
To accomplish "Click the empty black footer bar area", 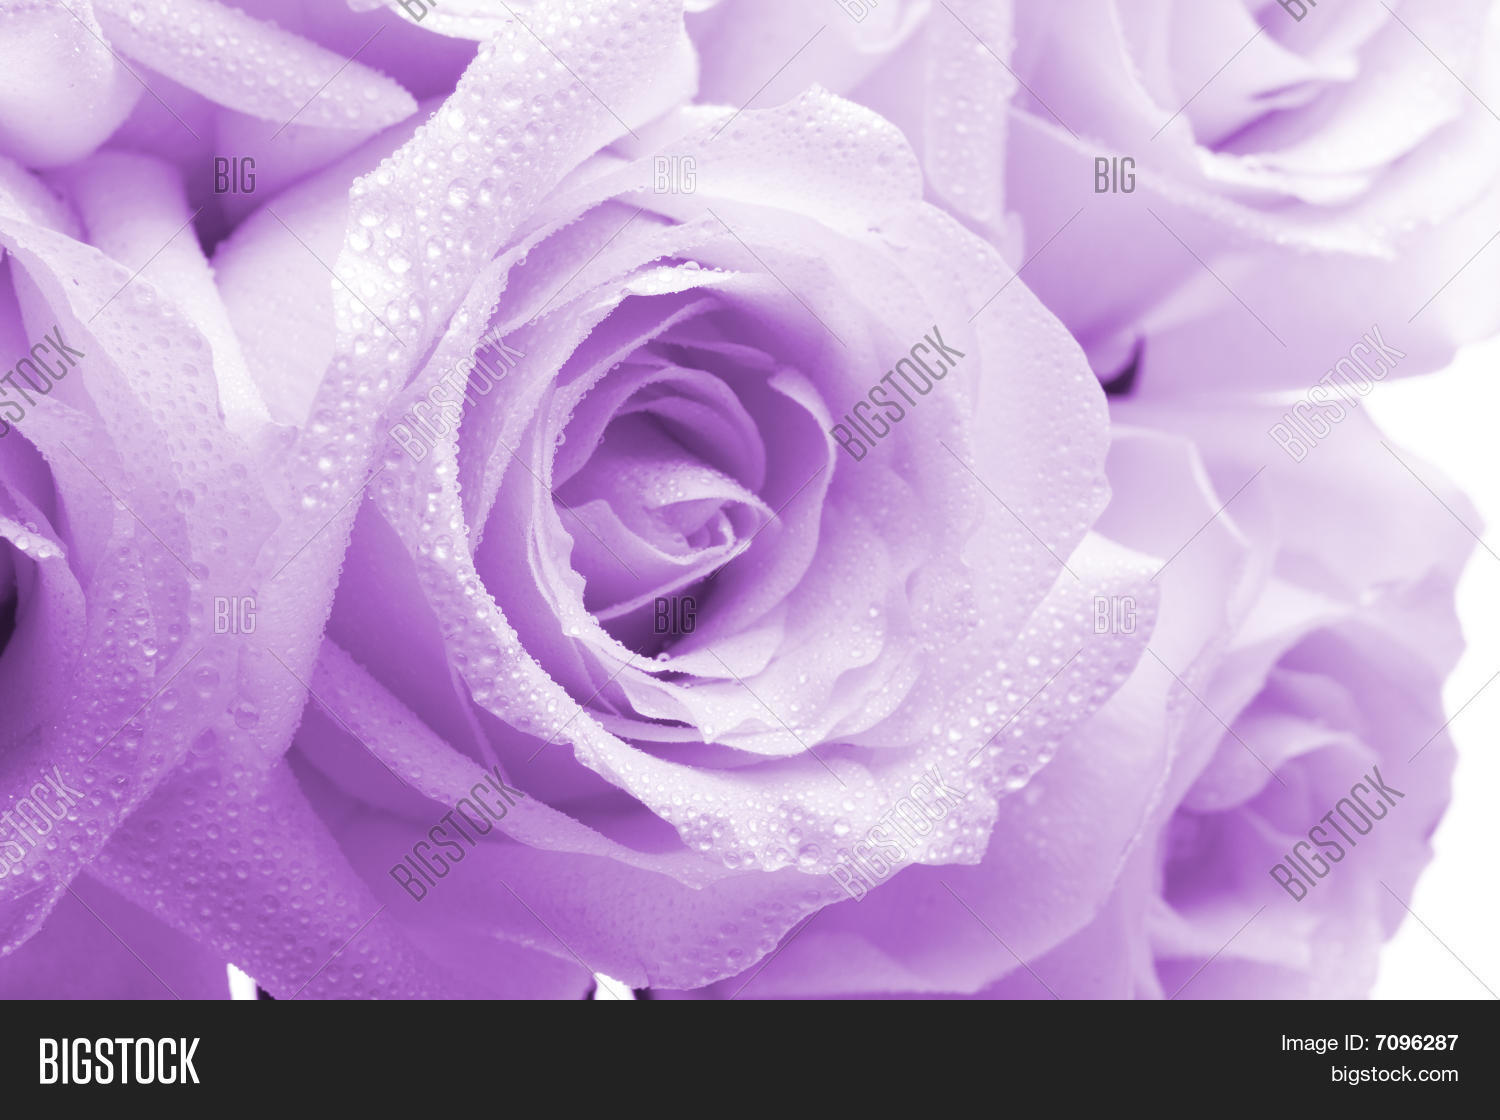I will (700, 1060).
